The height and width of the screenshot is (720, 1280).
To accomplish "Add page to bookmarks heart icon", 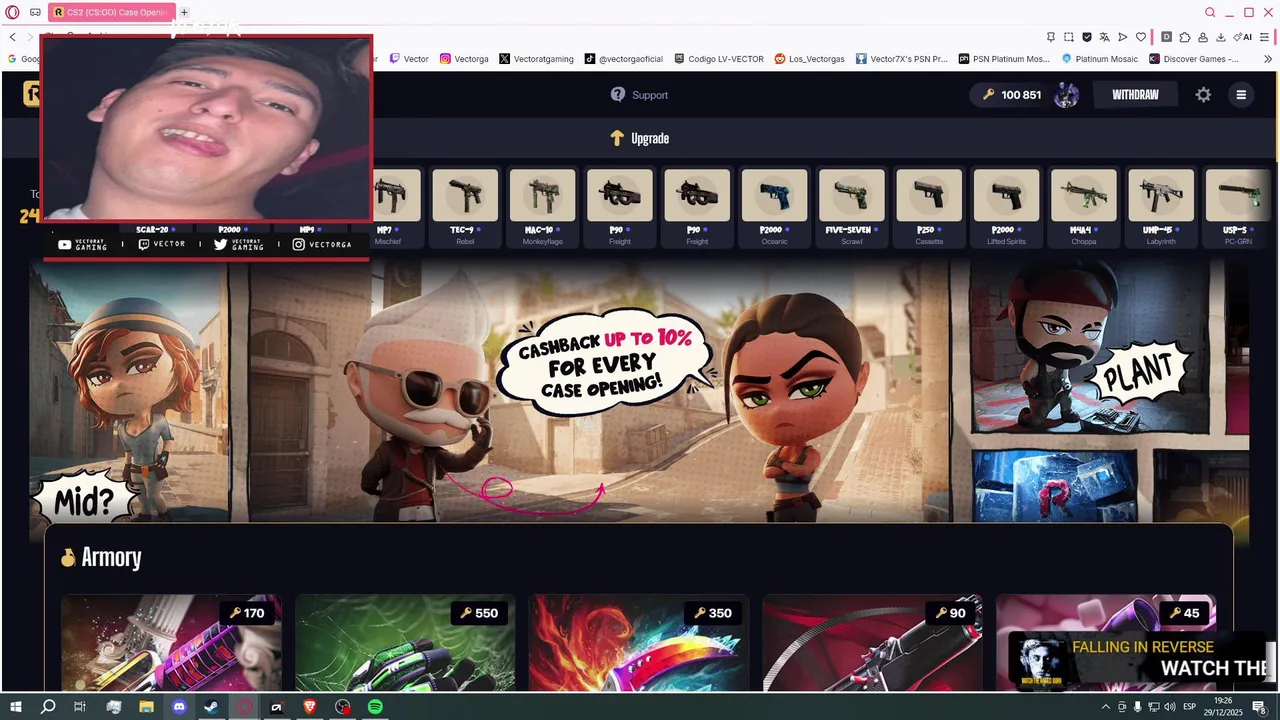I will [x=1140, y=37].
